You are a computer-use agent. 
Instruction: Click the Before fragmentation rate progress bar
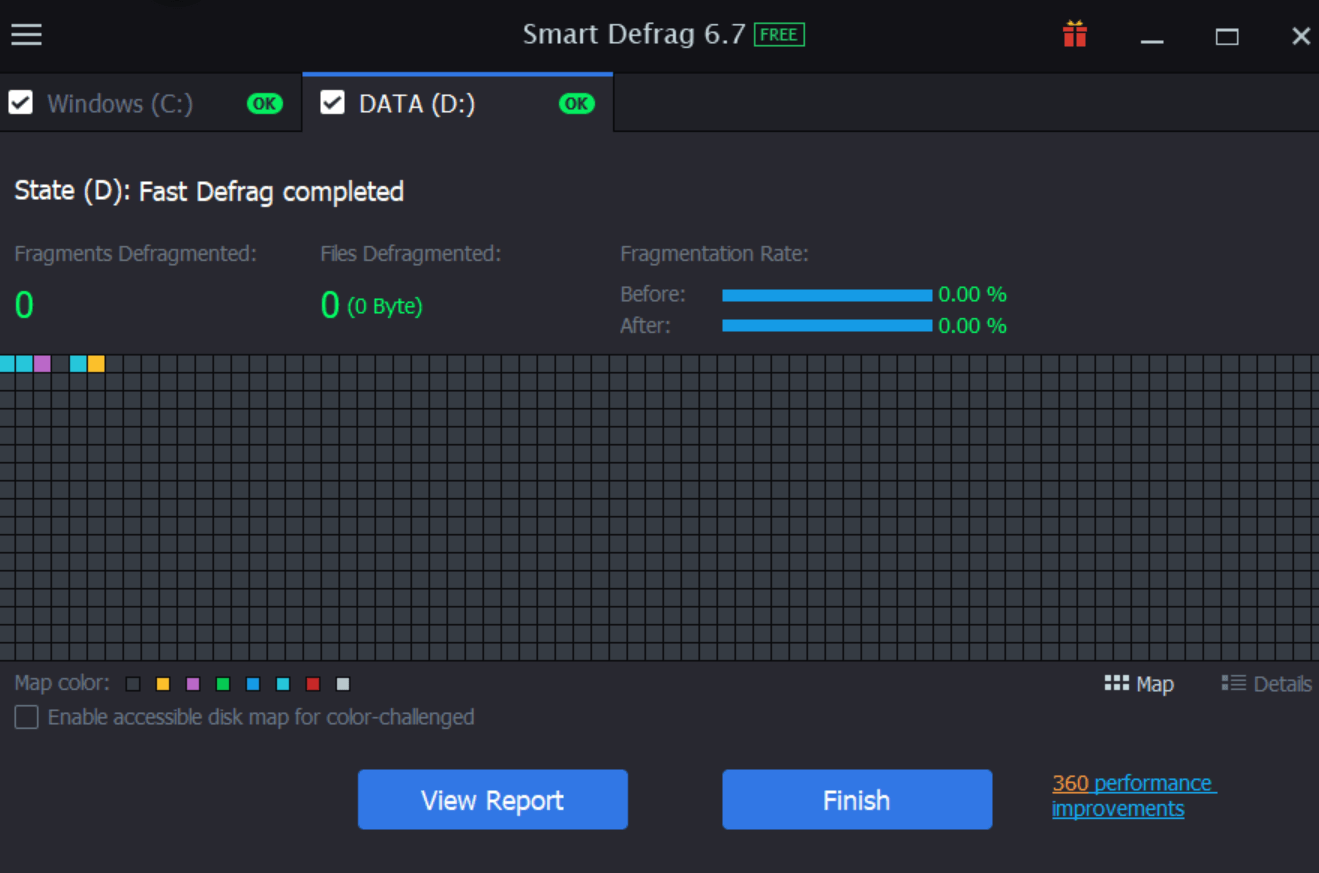coord(827,294)
